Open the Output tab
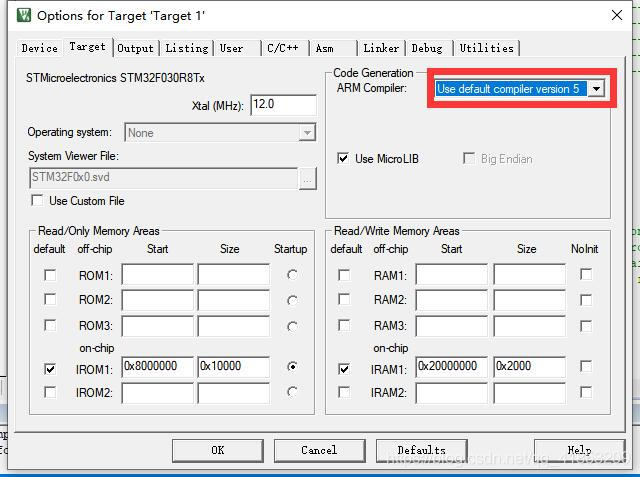The image size is (640, 477). [x=136, y=48]
